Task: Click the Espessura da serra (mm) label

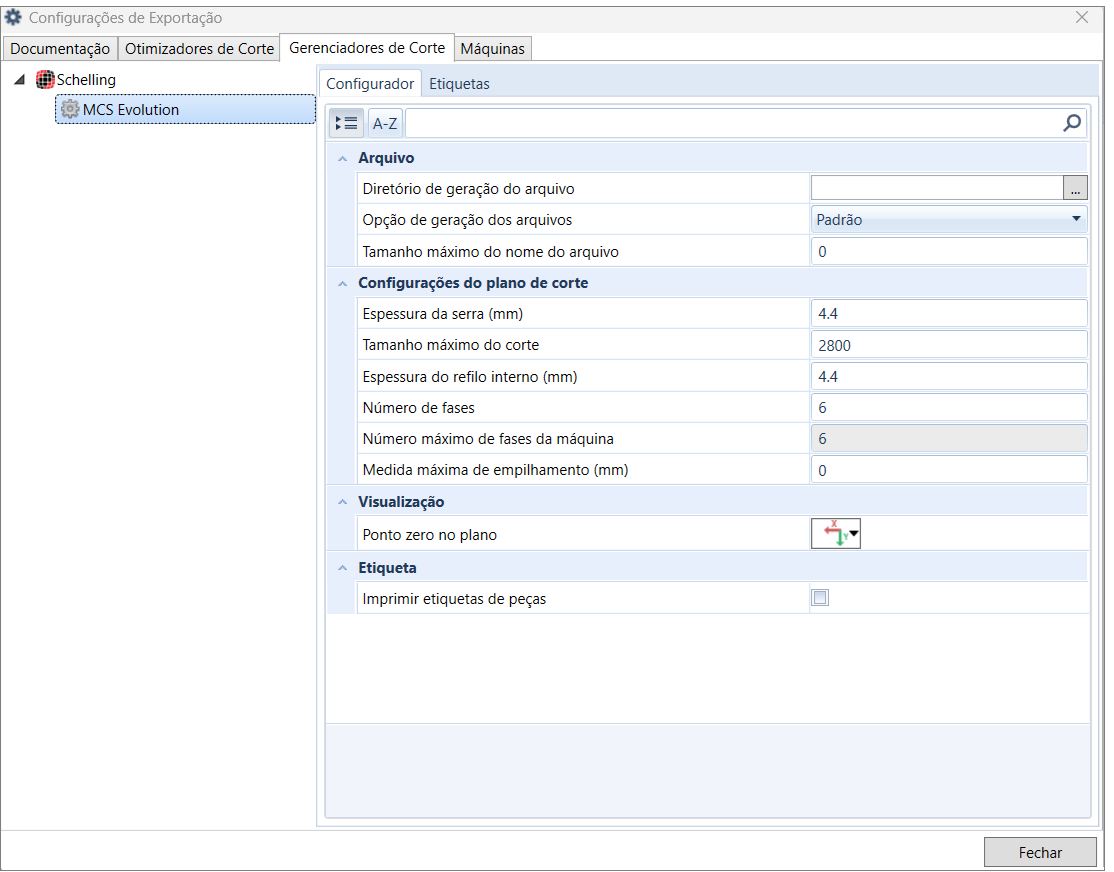Action: 443,313
